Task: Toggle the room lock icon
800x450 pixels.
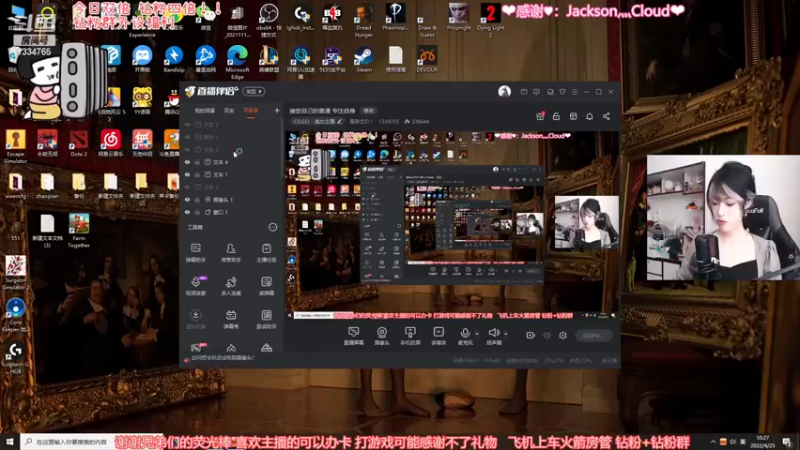Action: point(556,116)
